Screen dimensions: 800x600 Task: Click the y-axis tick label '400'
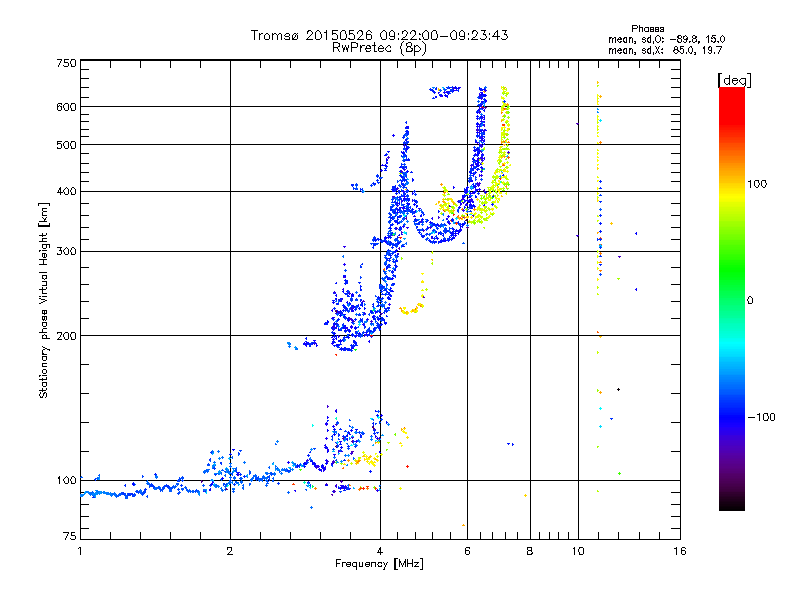pyautogui.click(x=67, y=192)
